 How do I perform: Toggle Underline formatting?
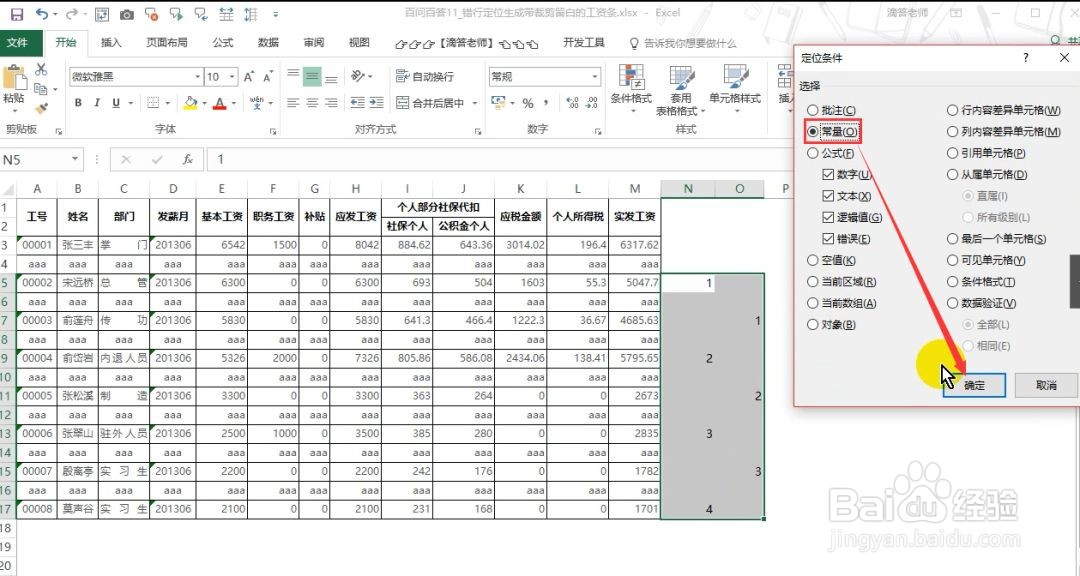point(116,103)
